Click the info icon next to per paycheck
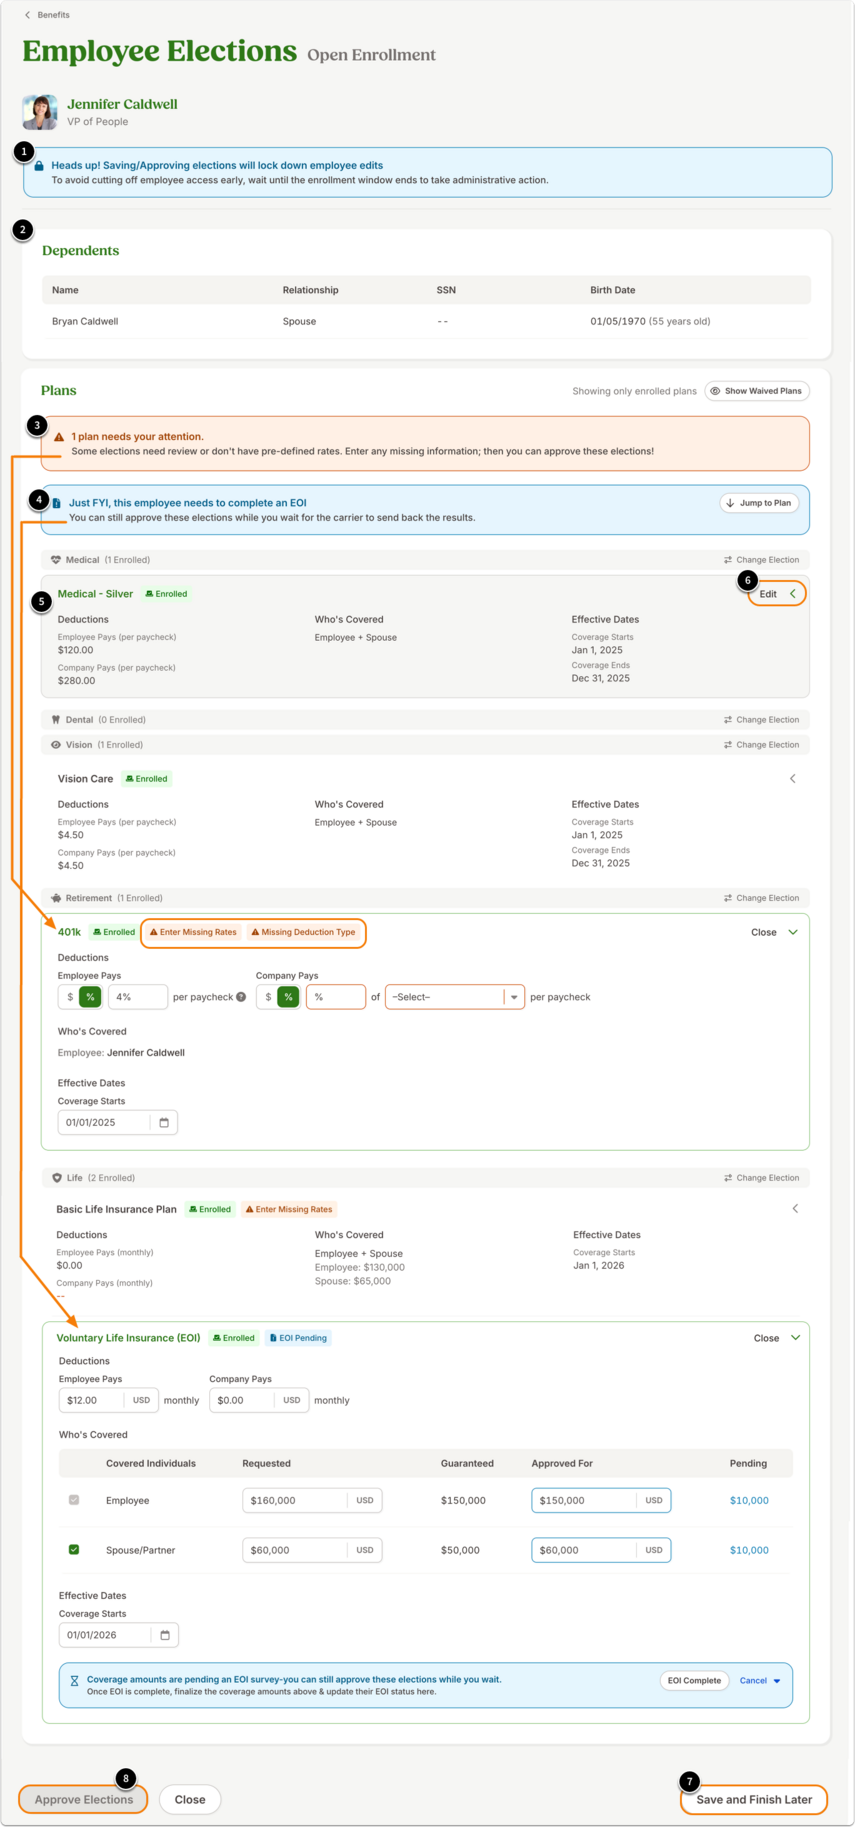This screenshot has width=855, height=1827. pyautogui.click(x=241, y=997)
